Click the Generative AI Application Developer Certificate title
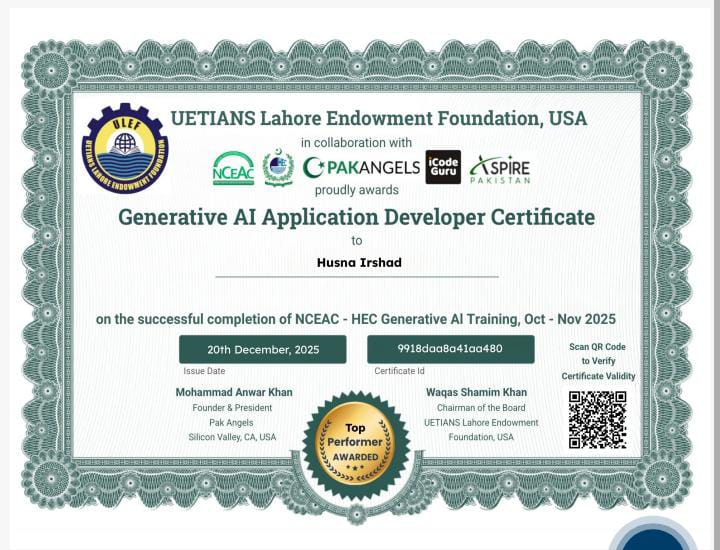720x550 pixels. 356,217
